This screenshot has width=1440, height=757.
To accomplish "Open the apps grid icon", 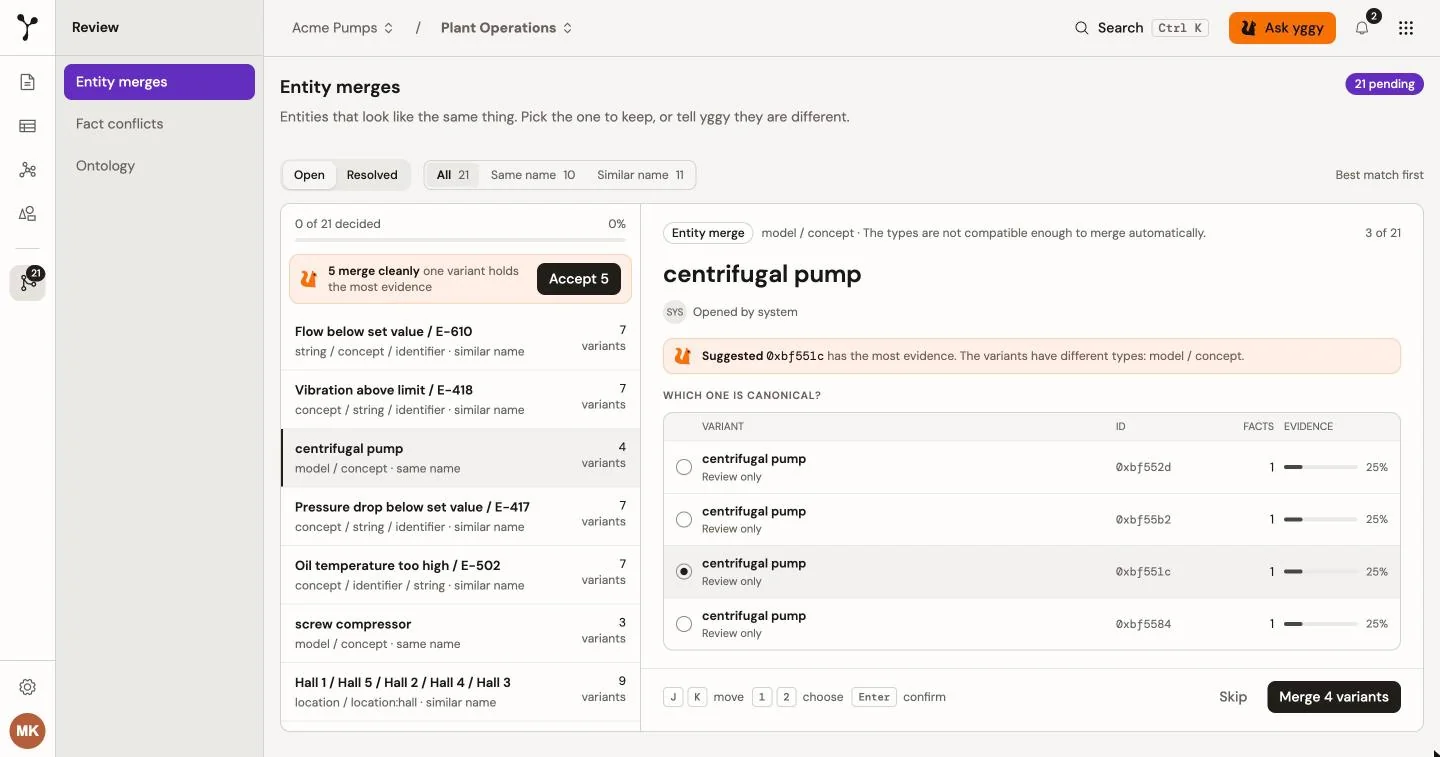I will point(1406,28).
